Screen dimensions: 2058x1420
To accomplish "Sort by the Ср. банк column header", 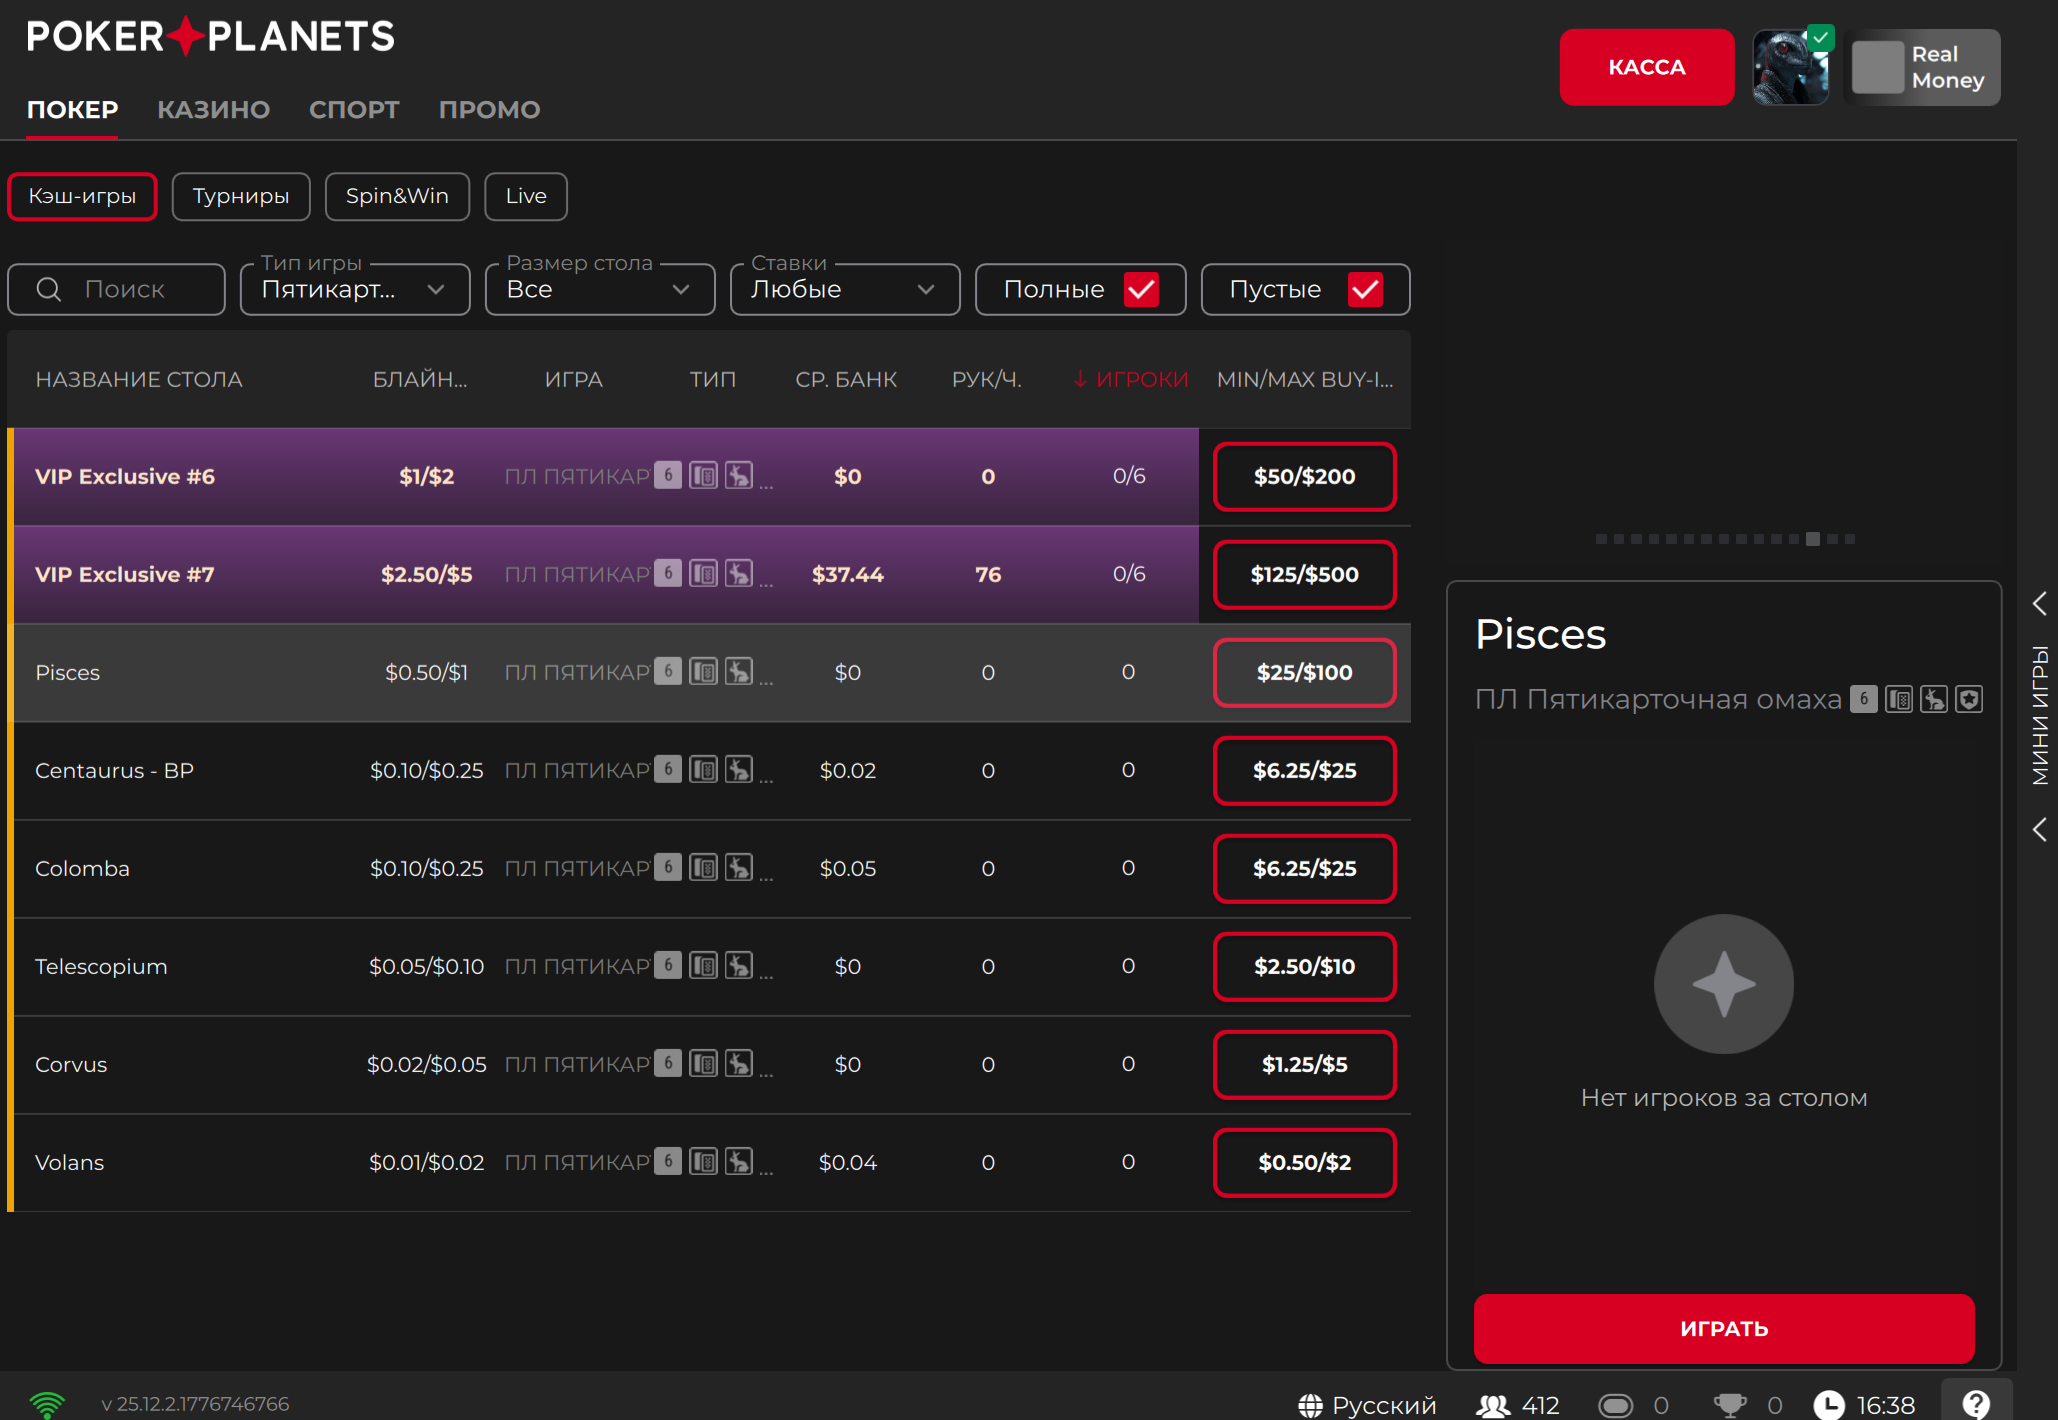I will (846, 379).
